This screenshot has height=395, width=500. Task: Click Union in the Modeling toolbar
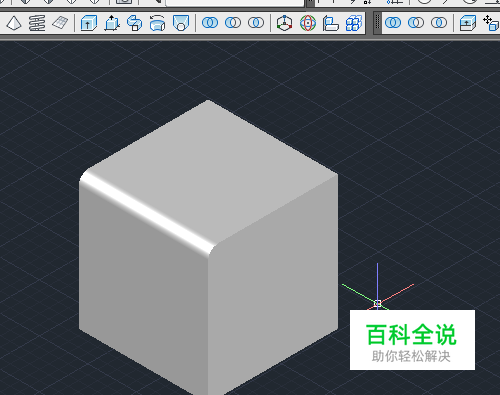pyautogui.click(x=210, y=23)
